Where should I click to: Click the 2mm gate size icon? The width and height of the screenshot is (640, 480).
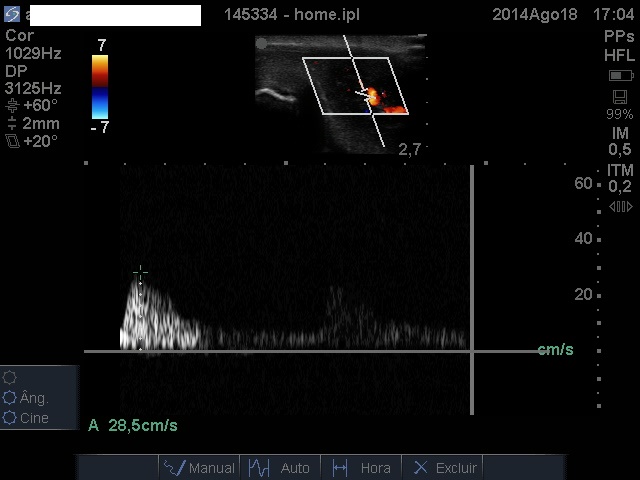click(12, 124)
